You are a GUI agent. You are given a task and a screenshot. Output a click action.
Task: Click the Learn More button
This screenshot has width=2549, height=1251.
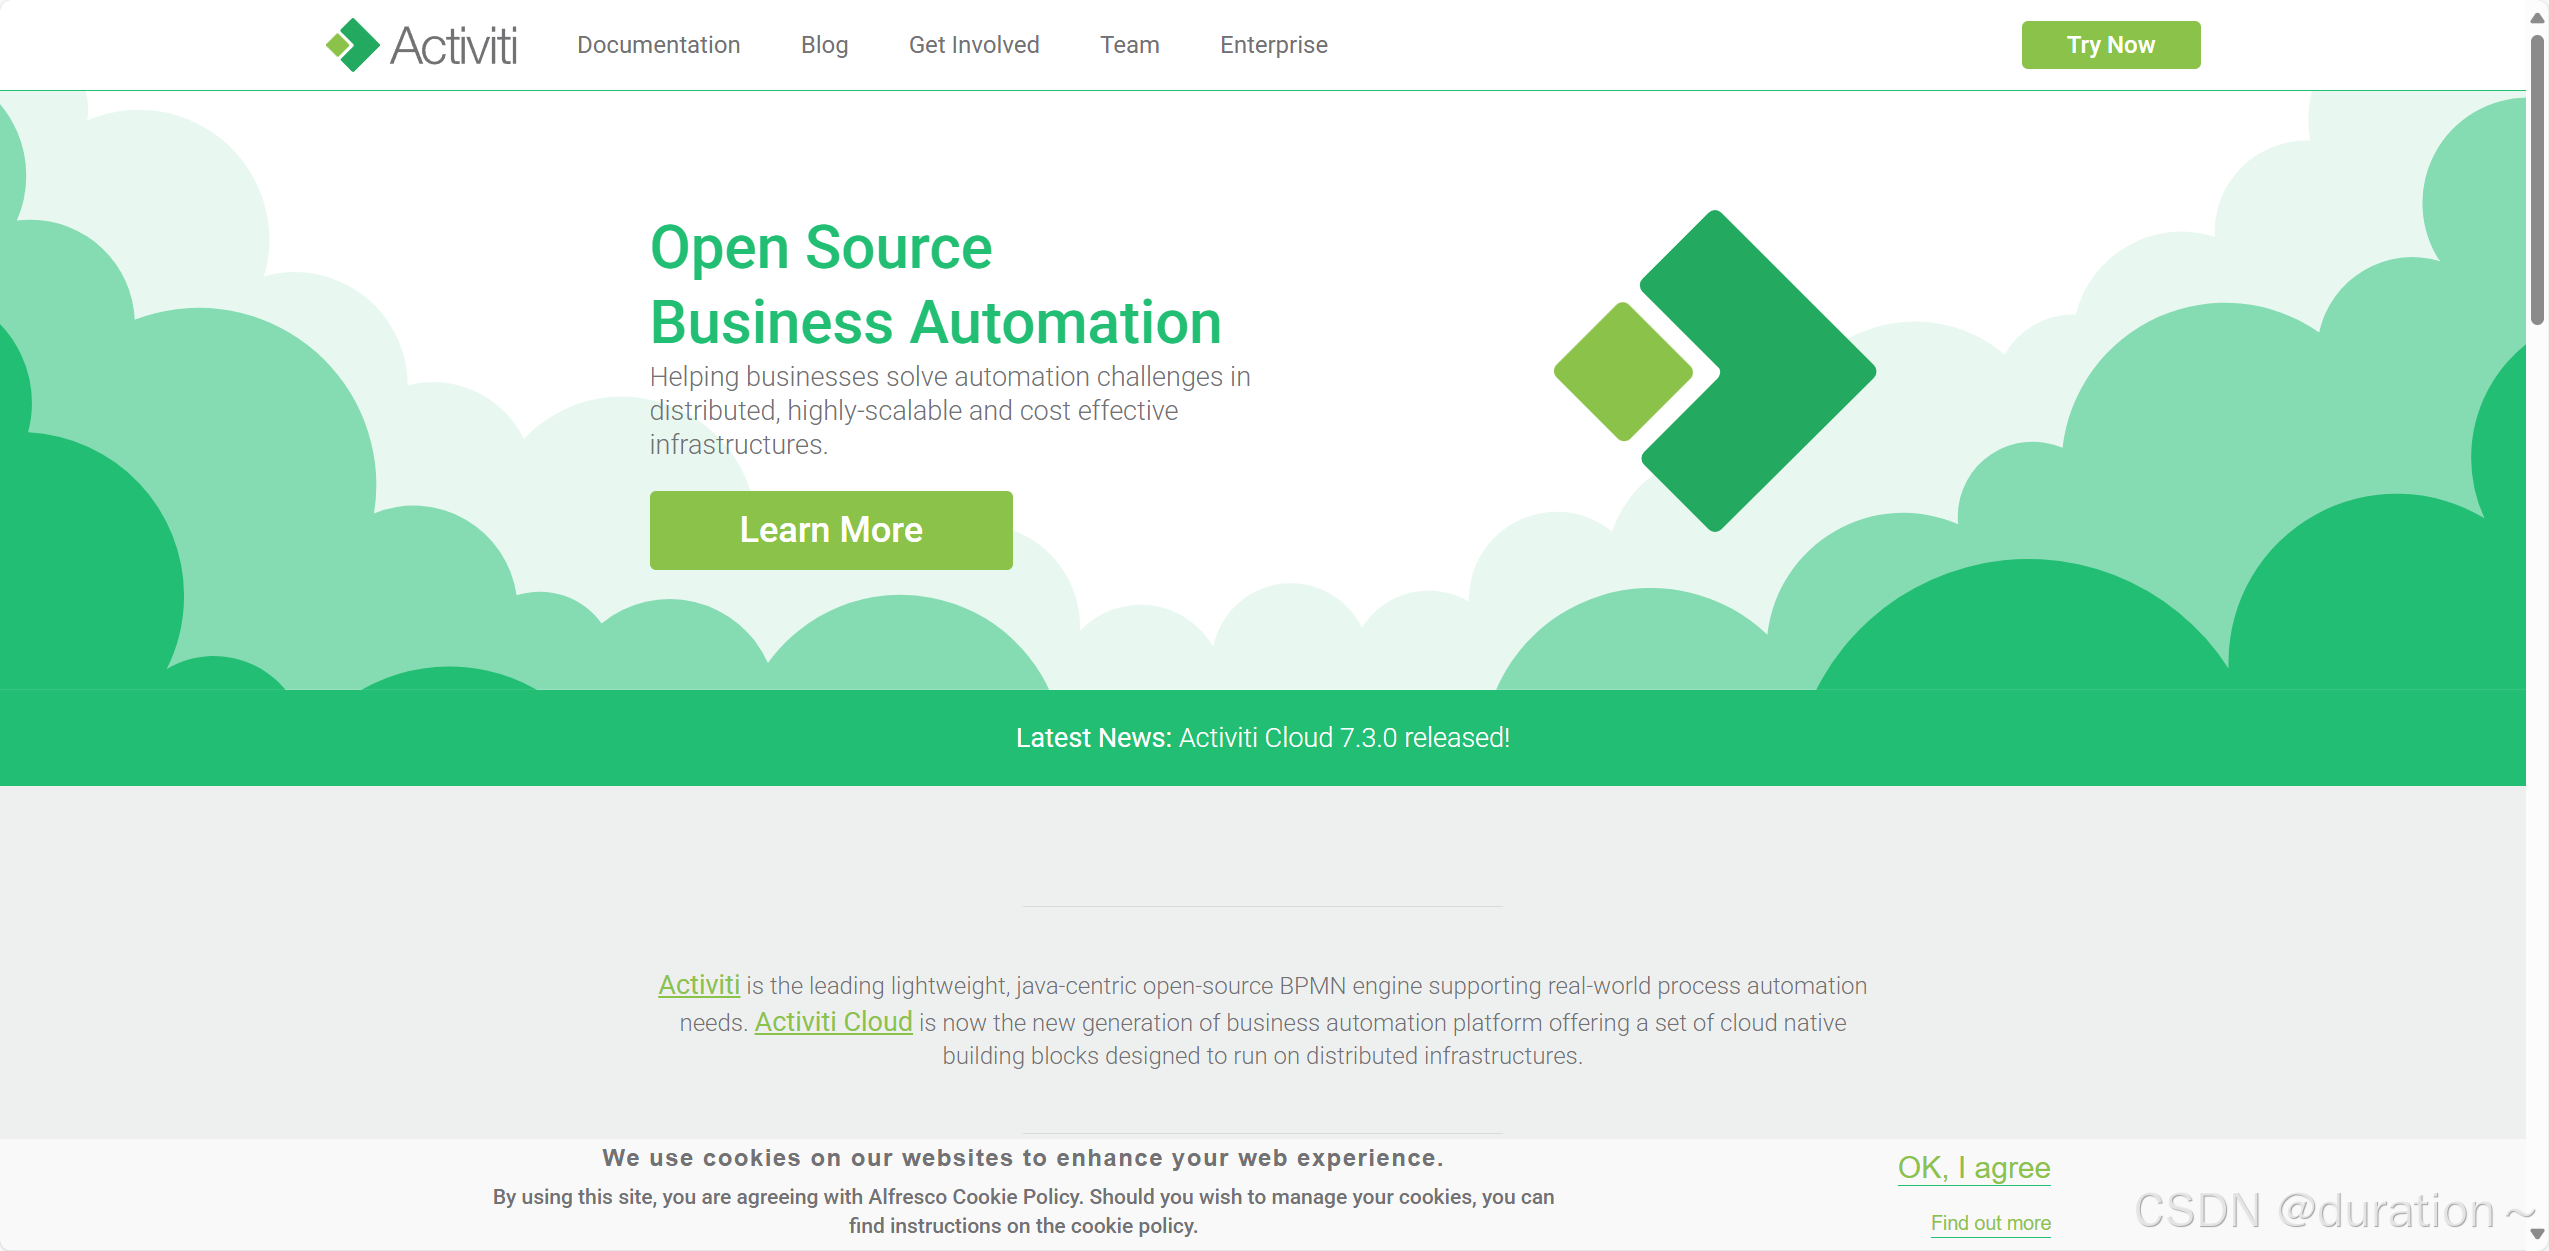(830, 530)
